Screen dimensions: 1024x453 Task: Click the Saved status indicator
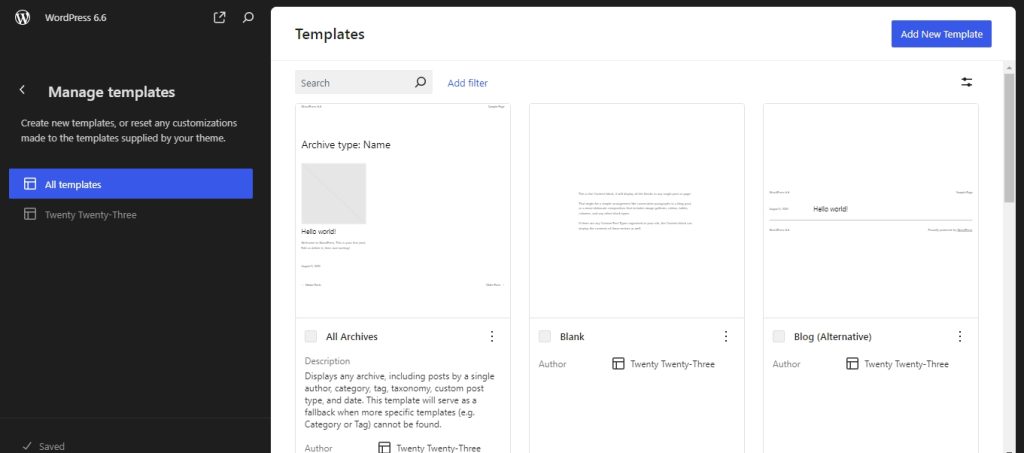pos(43,446)
